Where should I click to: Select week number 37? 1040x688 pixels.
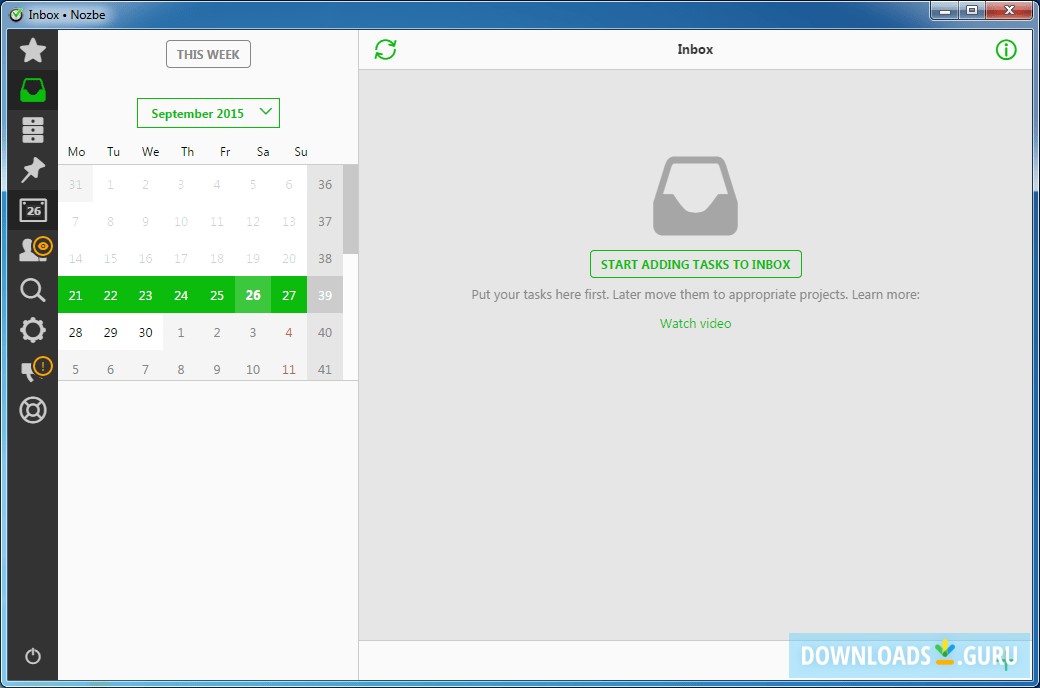[x=325, y=222]
